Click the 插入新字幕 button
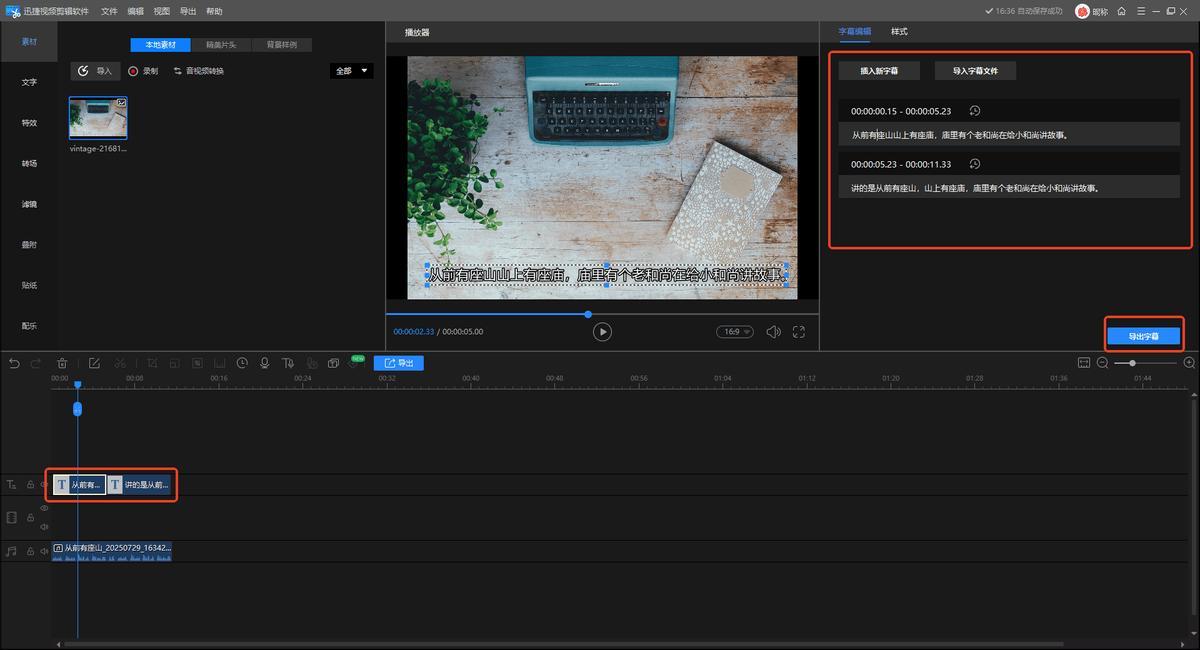Image resolution: width=1200 pixels, height=650 pixels. (879, 71)
